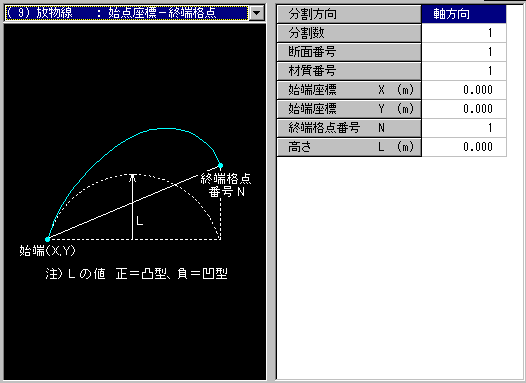Click the 分割方向 row header
This screenshot has height=383, width=526.
coord(349,14)
